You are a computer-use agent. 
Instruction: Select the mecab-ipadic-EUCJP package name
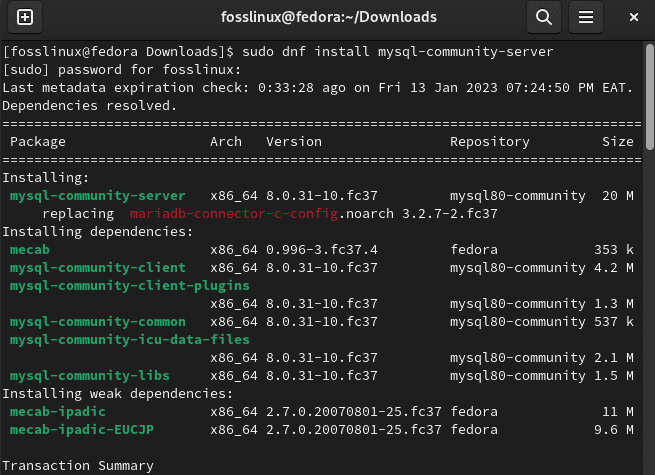tap(82, 430)
